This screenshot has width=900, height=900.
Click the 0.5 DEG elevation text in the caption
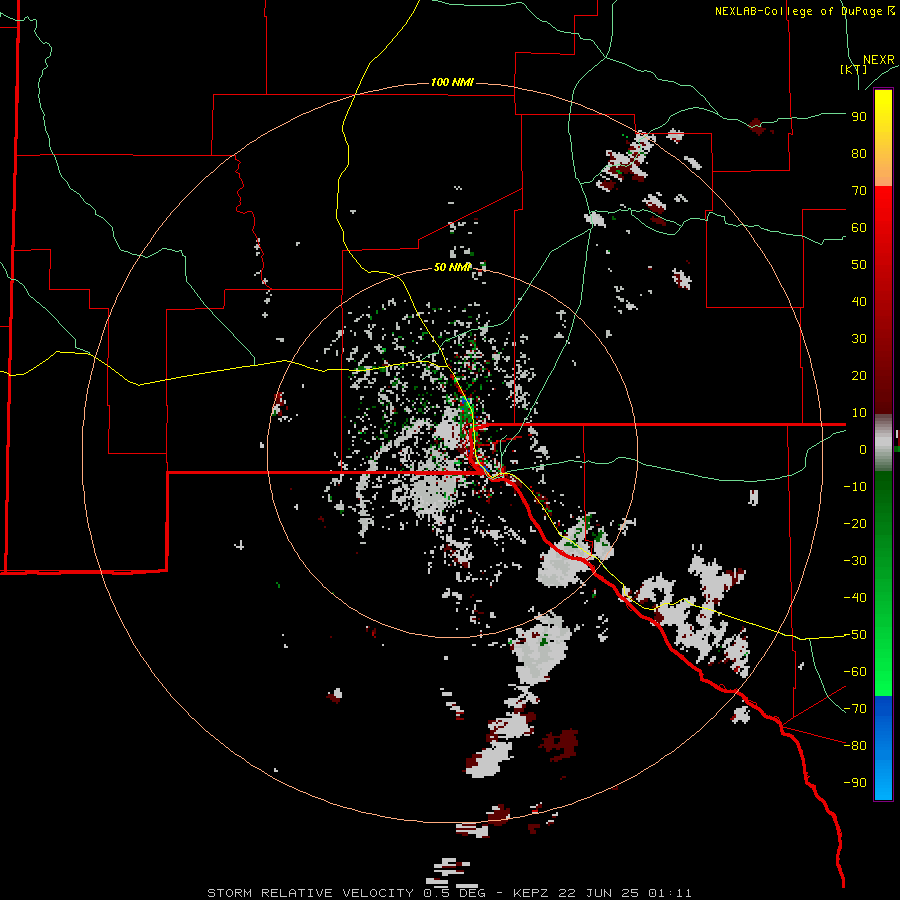tap(455, 893)
